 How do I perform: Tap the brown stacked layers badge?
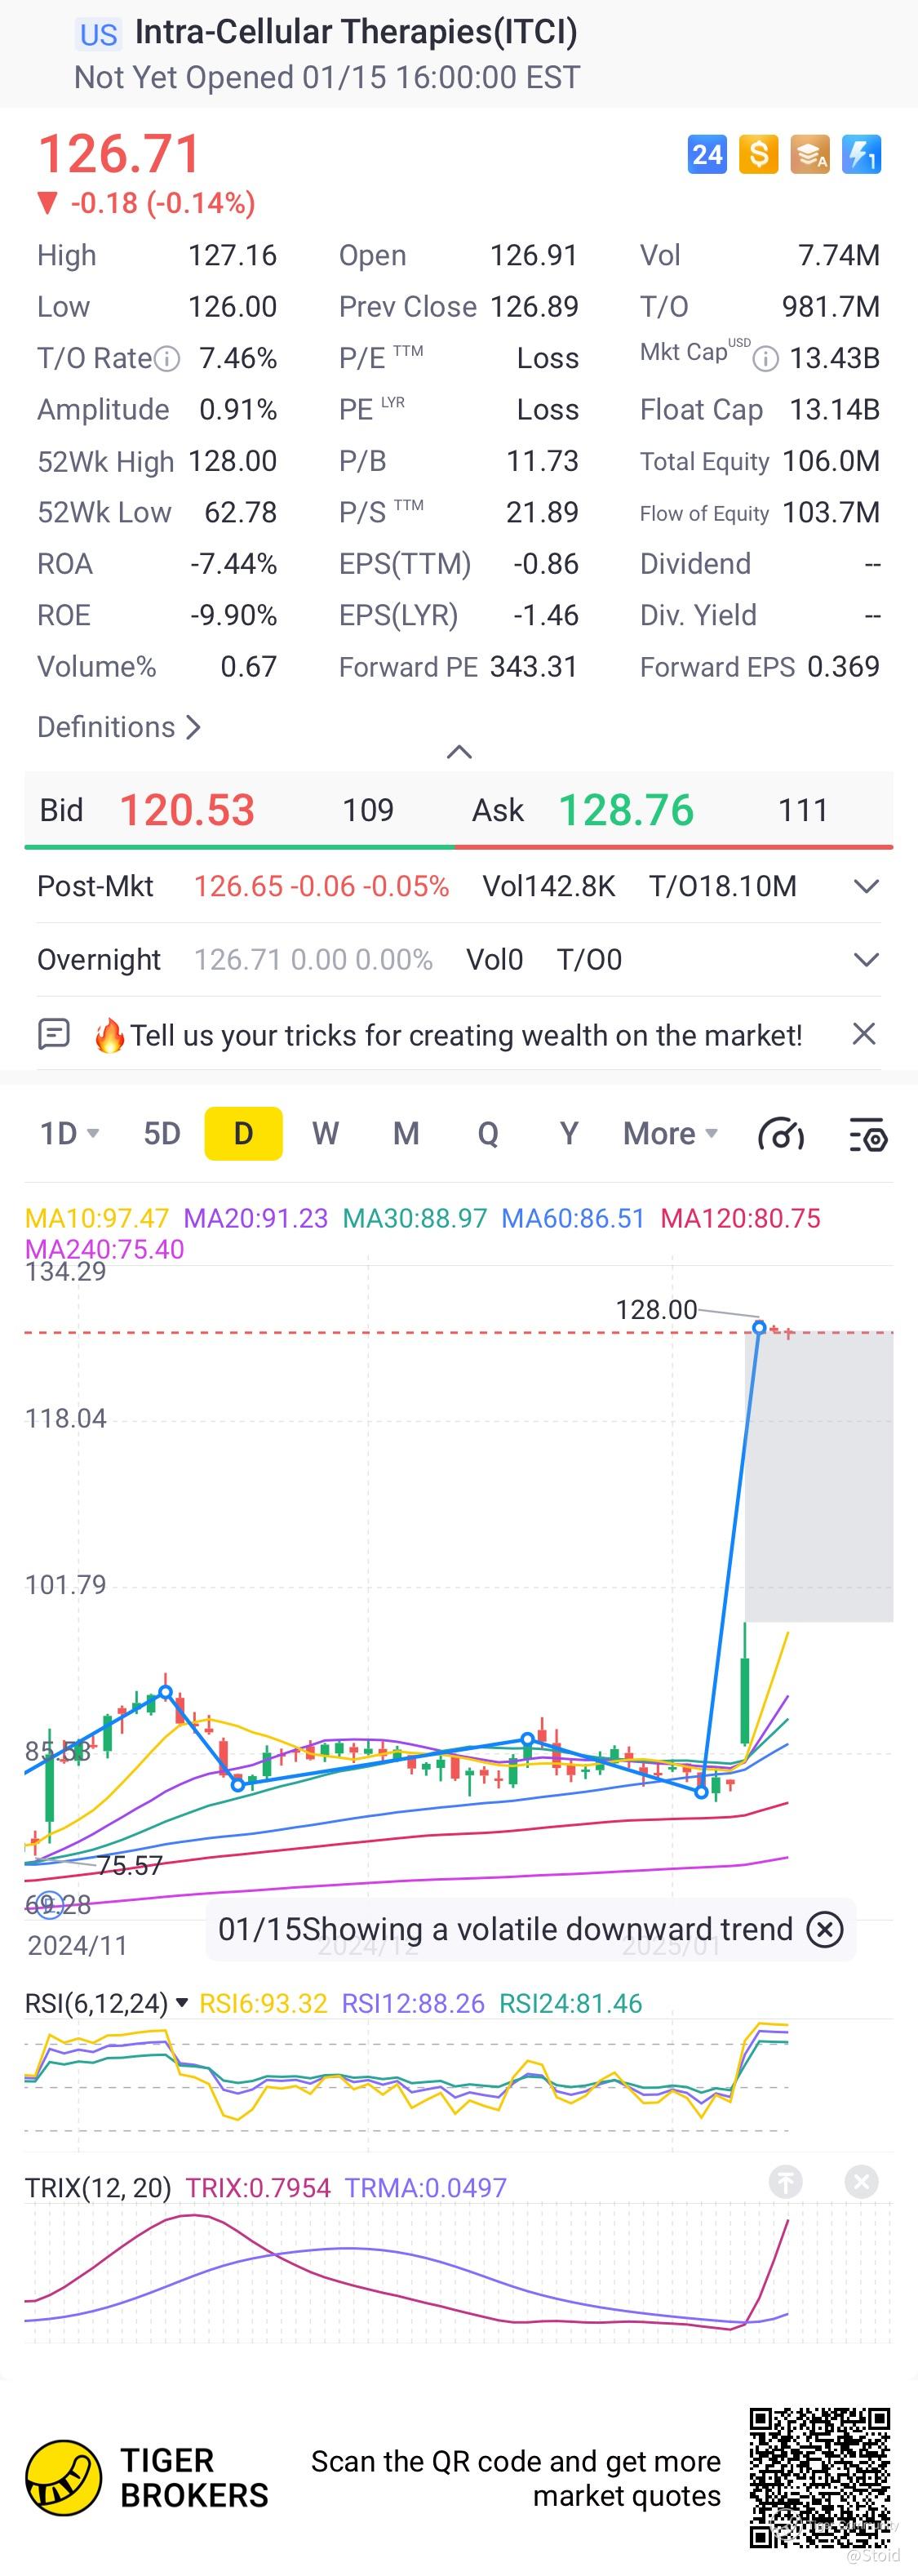tap(809, 155)
